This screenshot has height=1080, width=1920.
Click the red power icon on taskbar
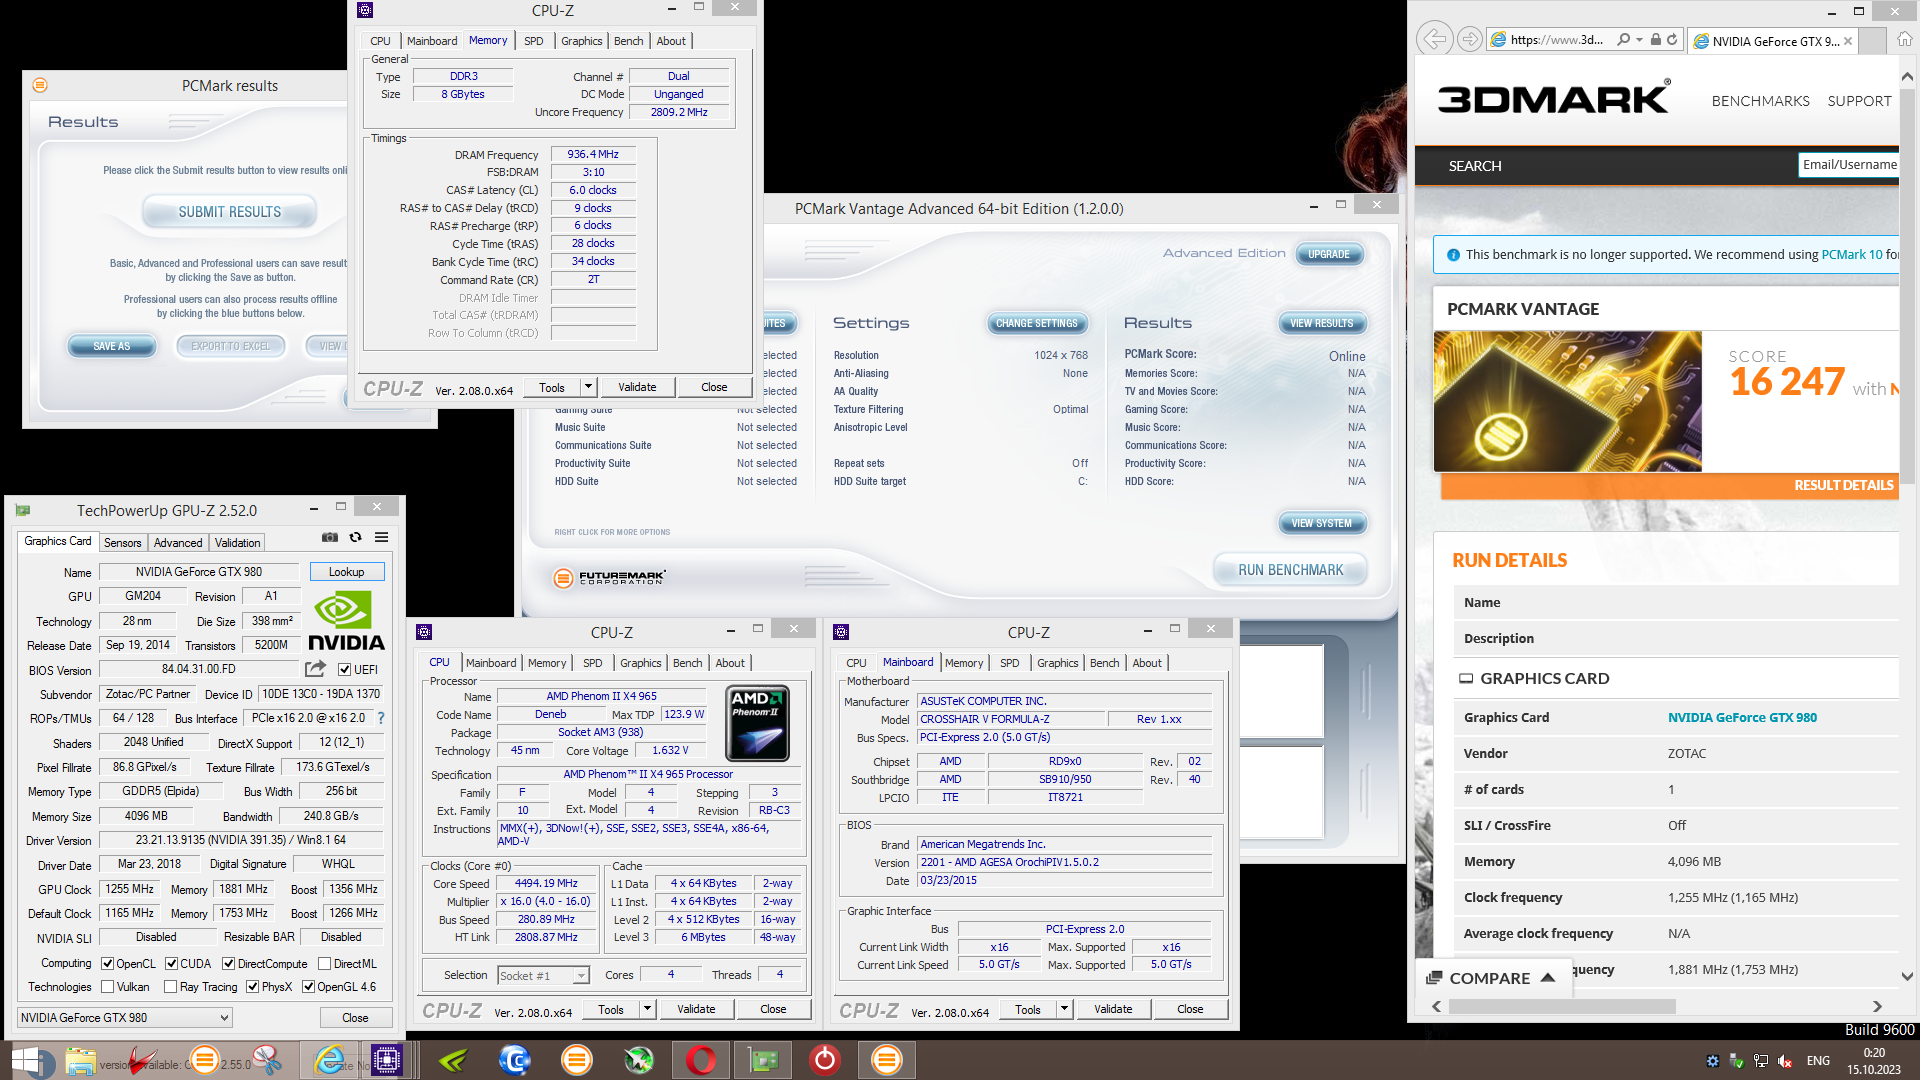point(825,1060)
